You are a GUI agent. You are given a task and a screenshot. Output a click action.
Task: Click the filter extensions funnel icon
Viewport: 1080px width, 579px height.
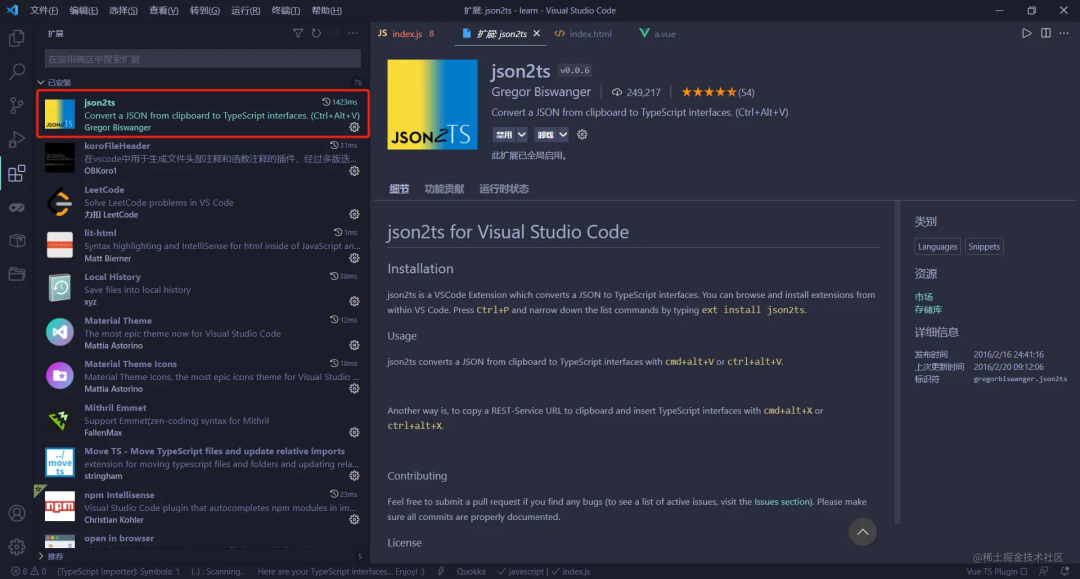[298, 33]
